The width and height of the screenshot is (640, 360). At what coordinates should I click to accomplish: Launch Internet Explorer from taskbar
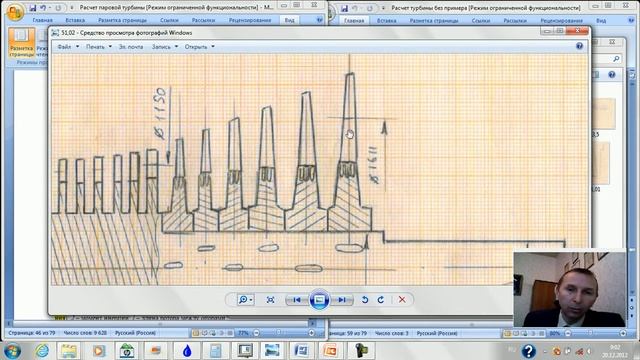42,351
